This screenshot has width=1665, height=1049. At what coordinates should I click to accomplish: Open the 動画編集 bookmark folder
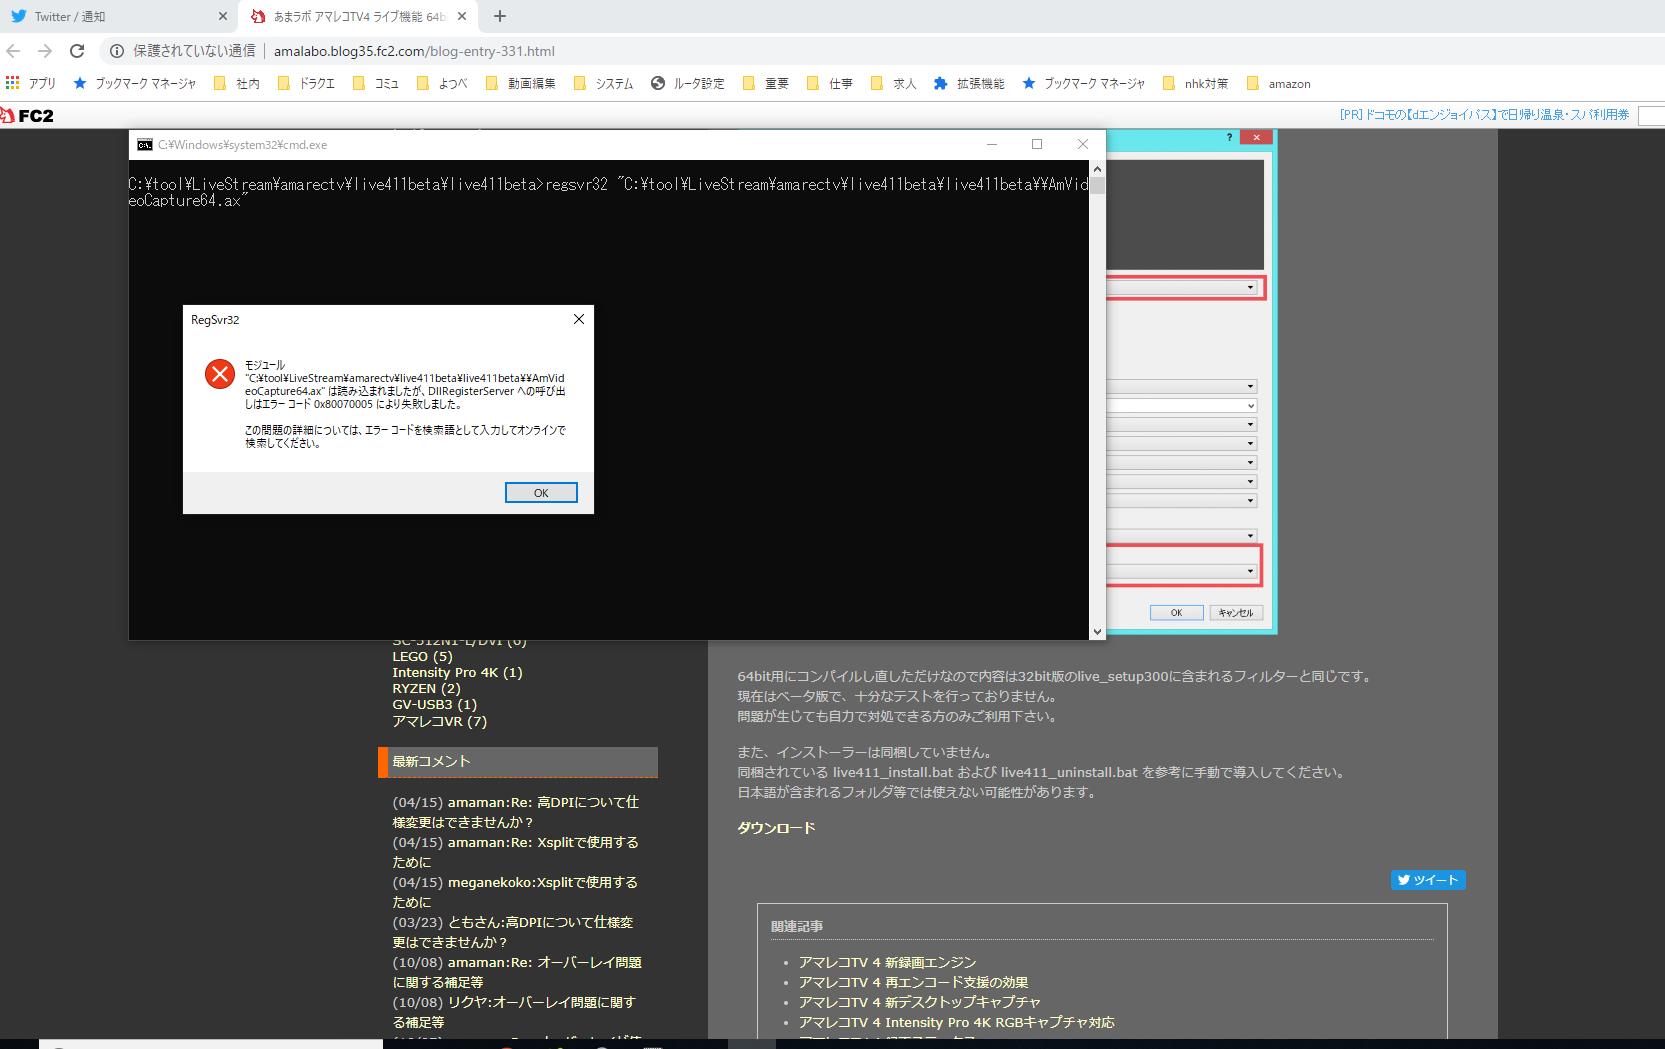[x=520, y=84]
